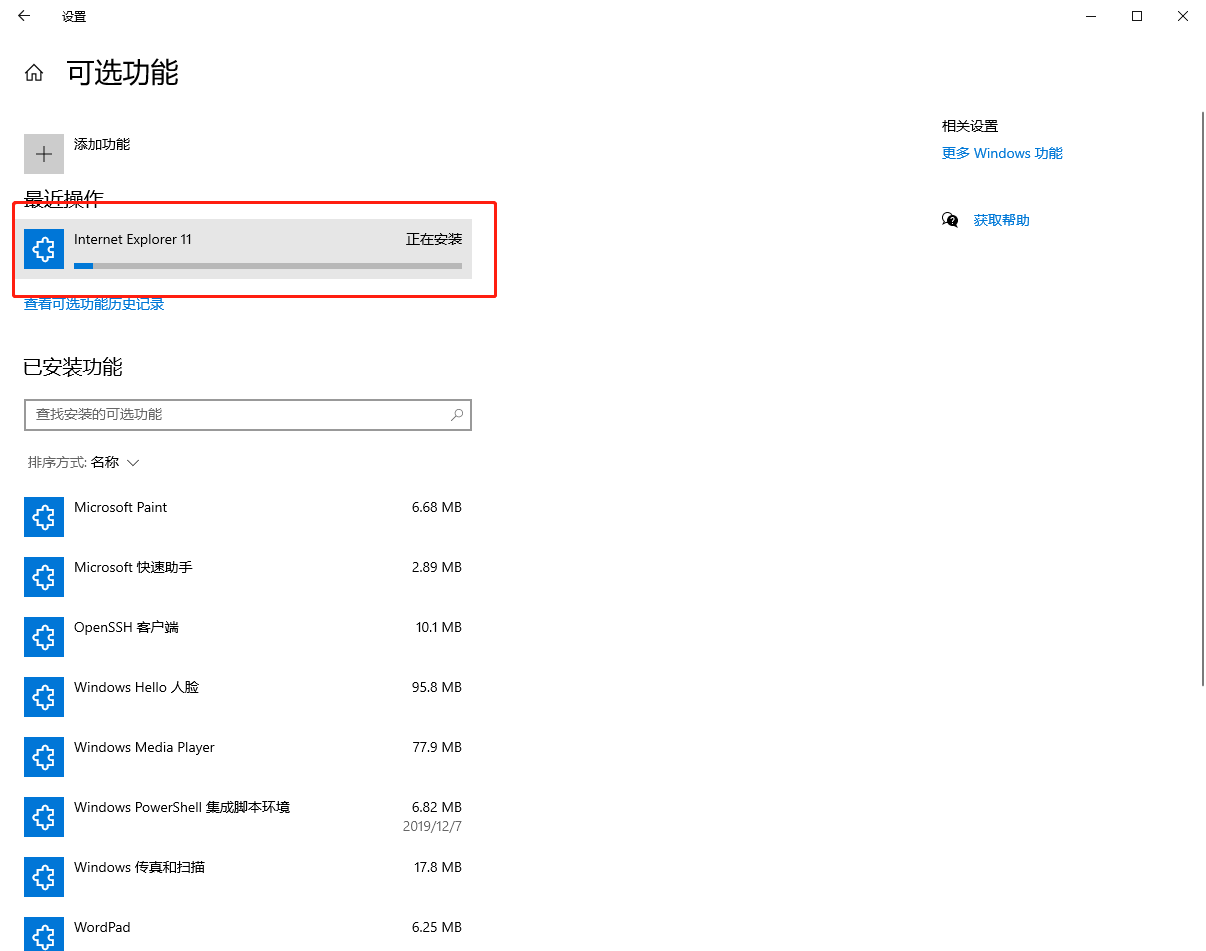This screenshot has height=951, width=1206.
Task: Click the 17.8 MB size value
Action: (x=438, y=867)
